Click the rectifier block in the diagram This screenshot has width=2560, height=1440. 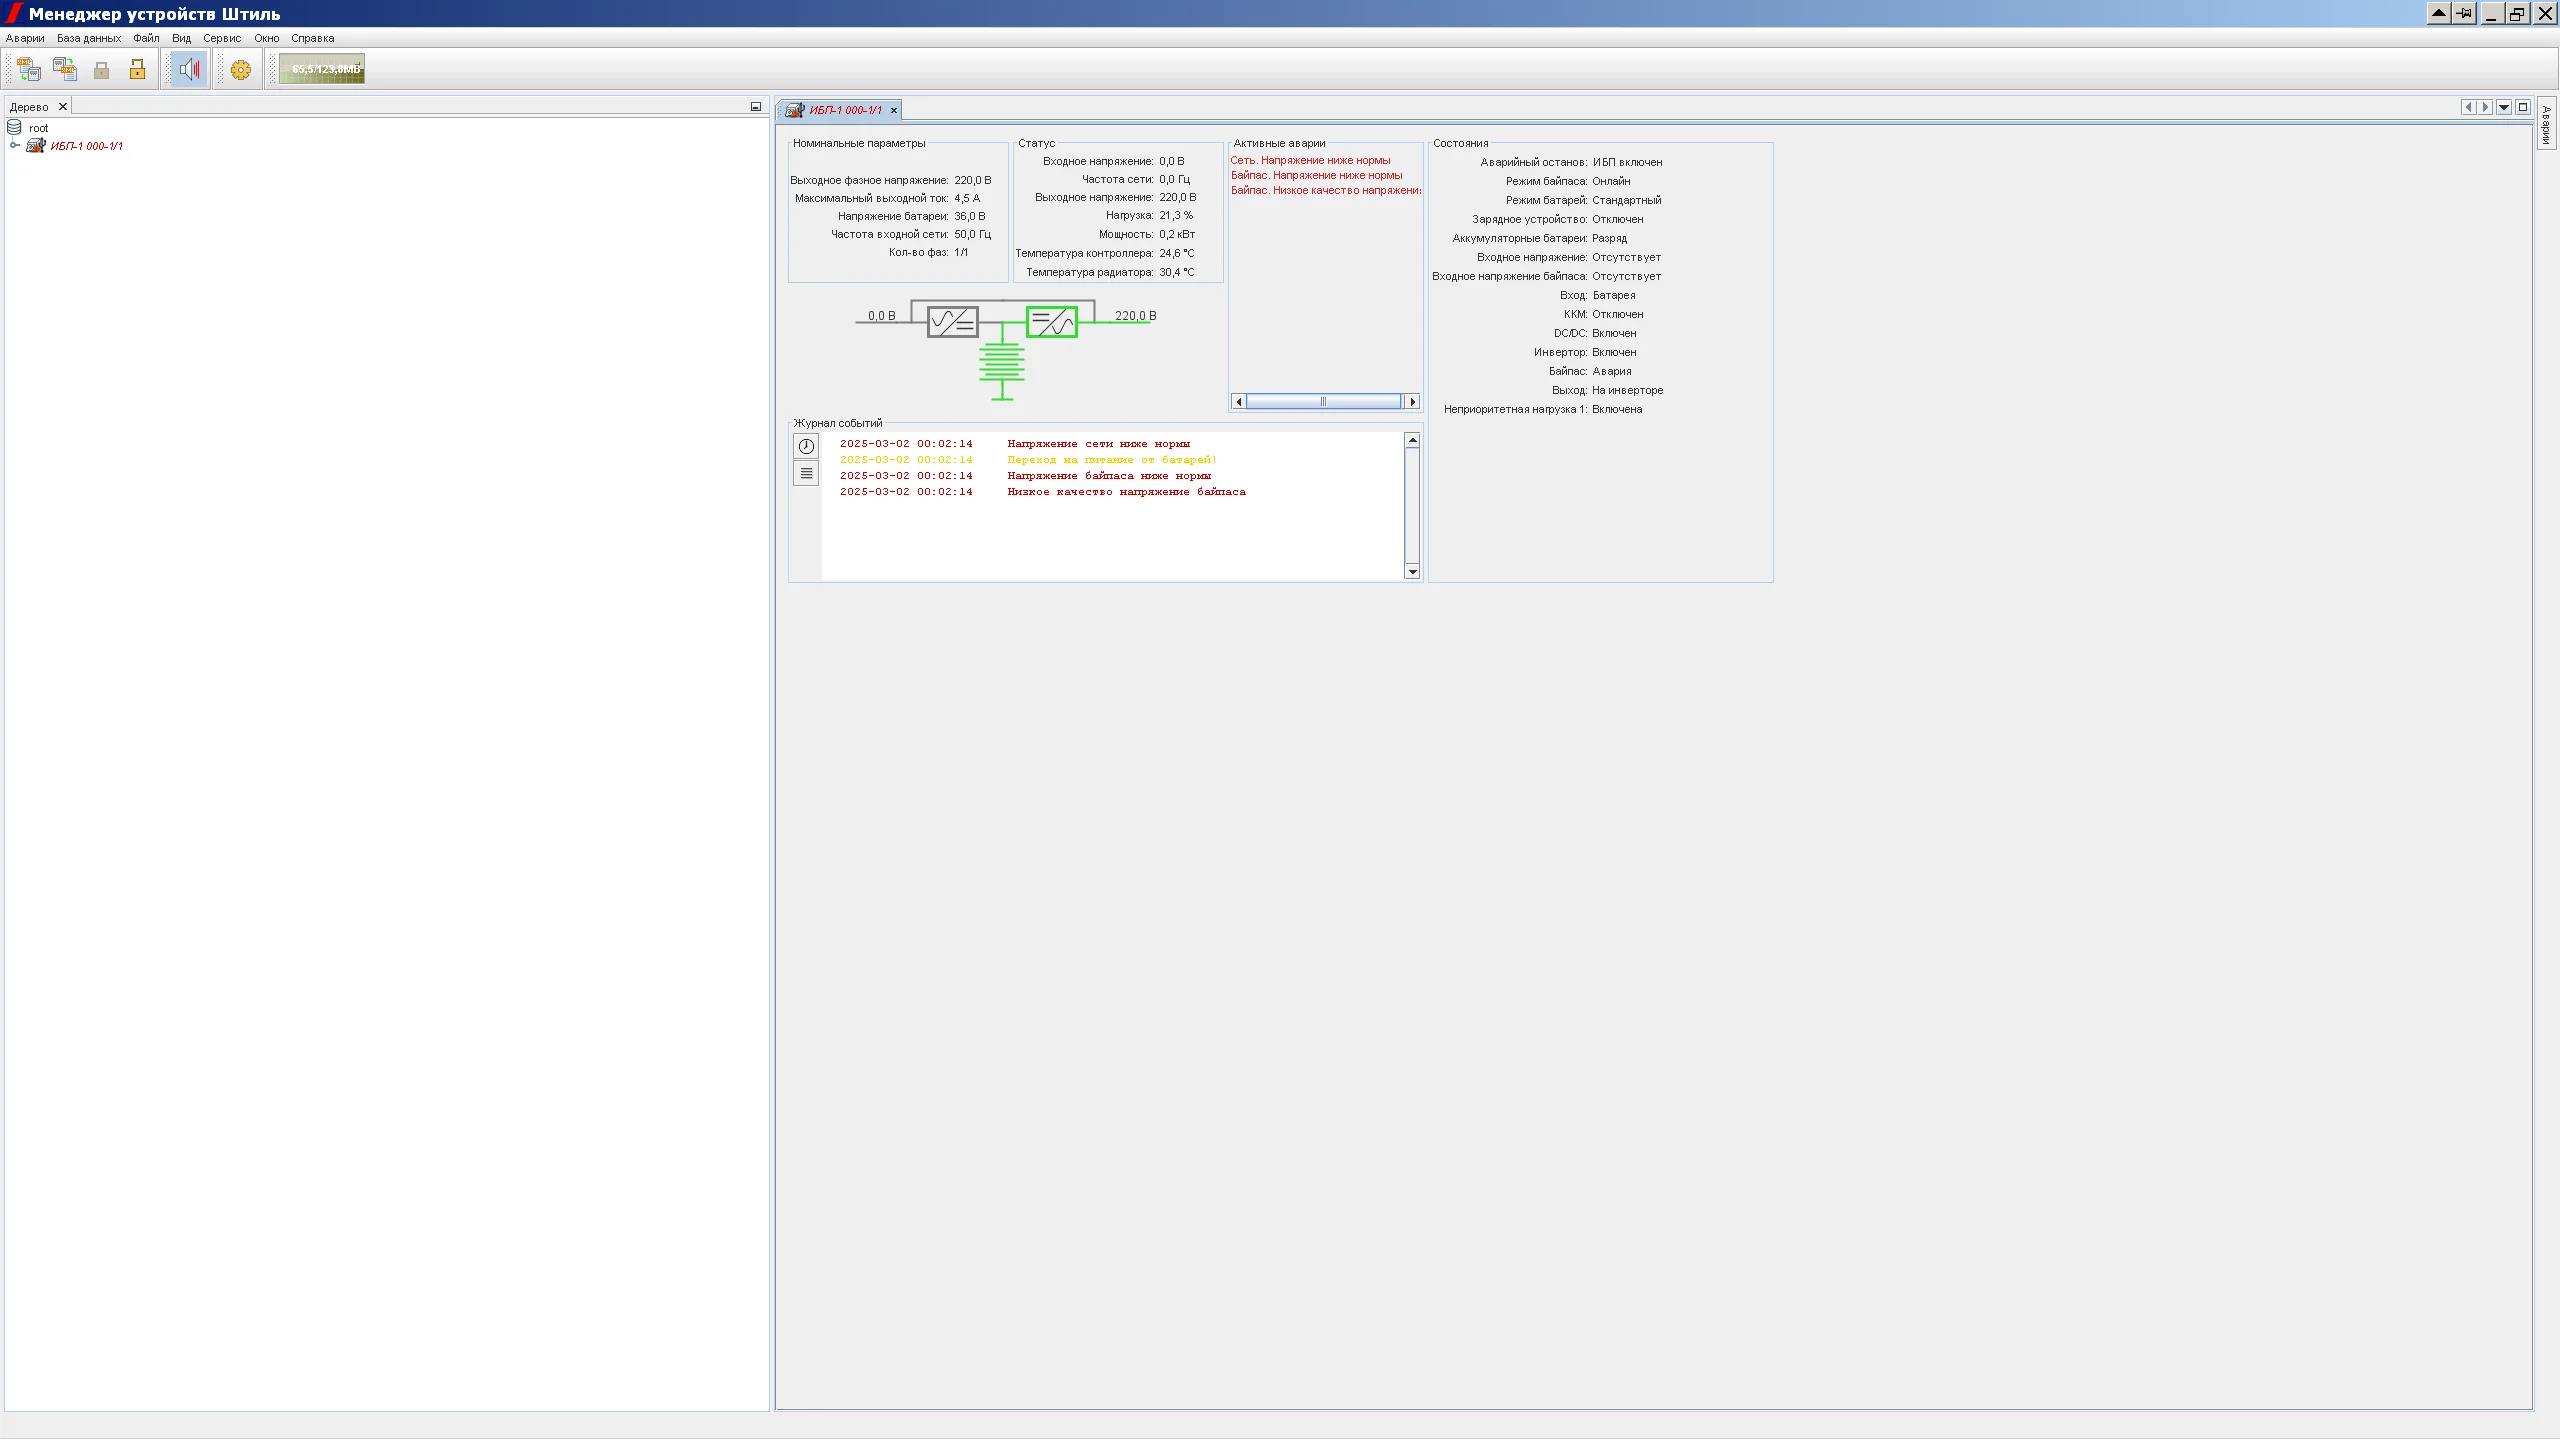952,322
